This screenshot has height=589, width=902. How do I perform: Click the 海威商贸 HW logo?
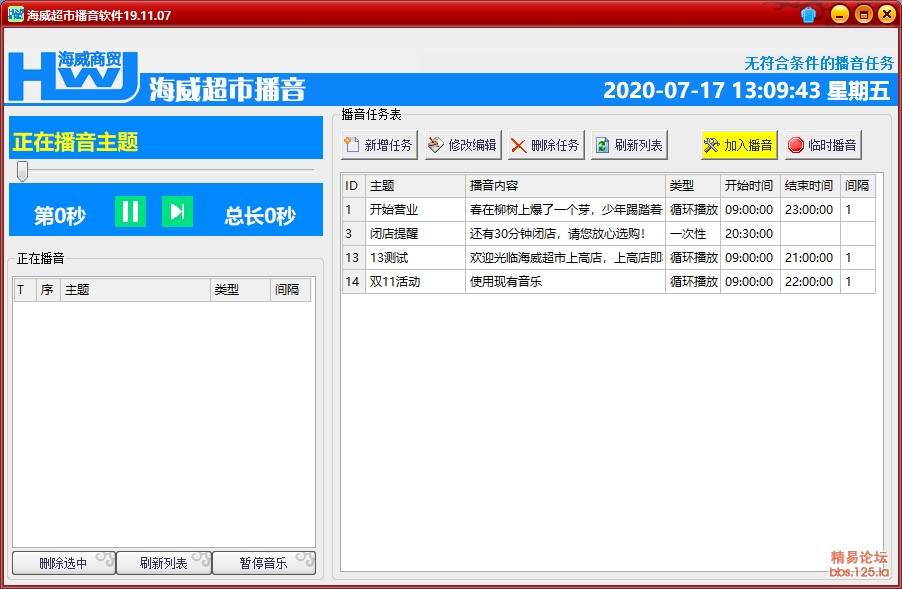point(74,76)
